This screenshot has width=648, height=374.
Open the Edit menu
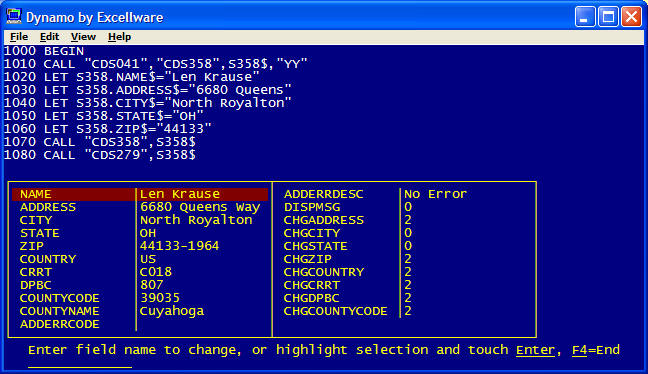point(49,37)
